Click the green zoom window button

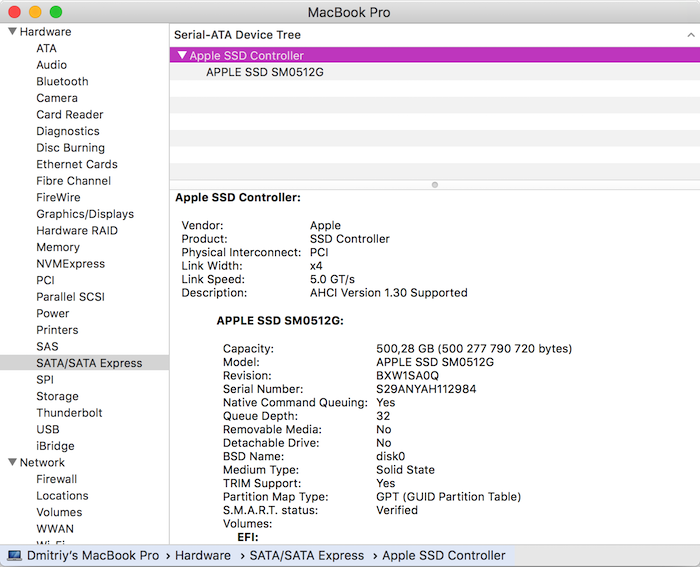point(56,12)
